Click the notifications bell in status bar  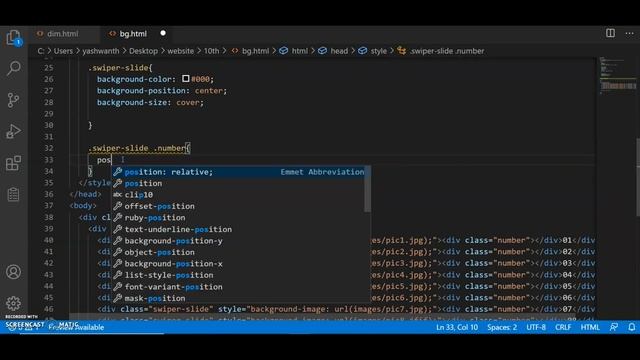(x=631, y=327)
